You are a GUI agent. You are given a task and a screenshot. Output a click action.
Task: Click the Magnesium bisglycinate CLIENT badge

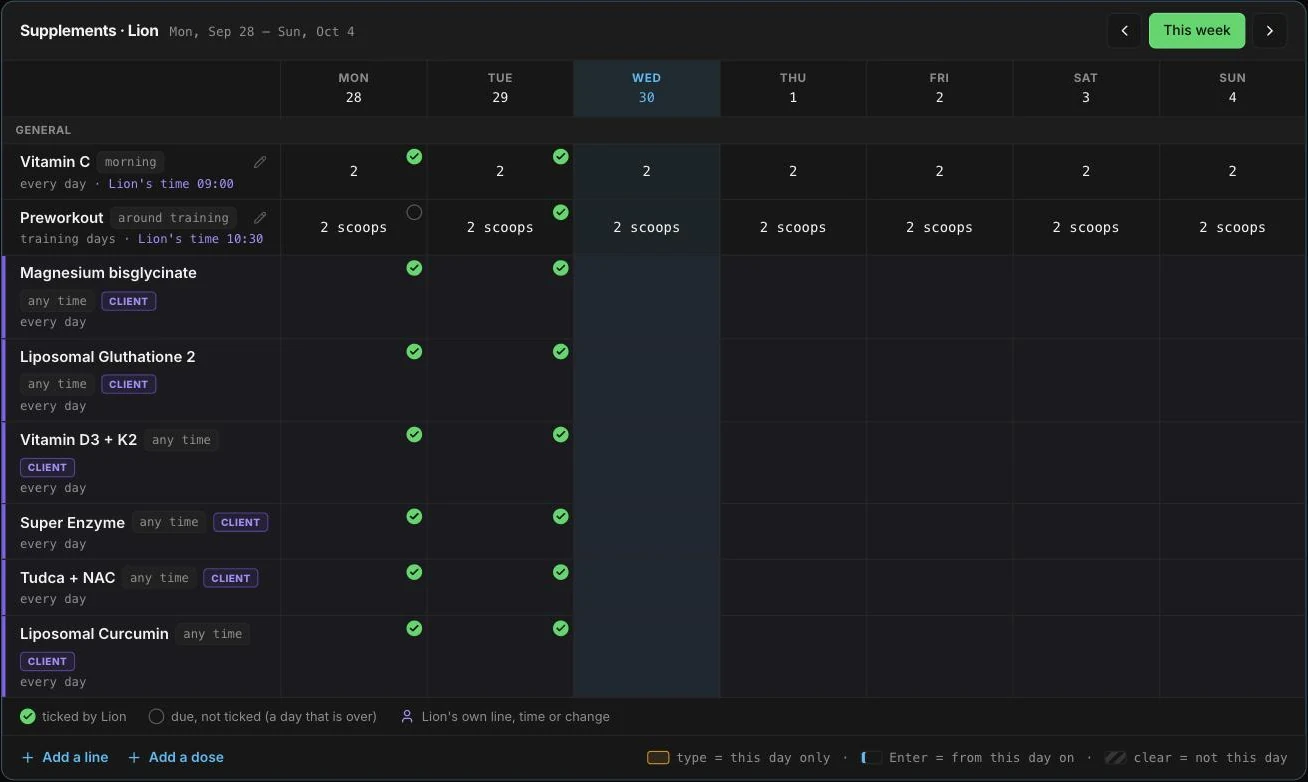(x=129, y=301)
